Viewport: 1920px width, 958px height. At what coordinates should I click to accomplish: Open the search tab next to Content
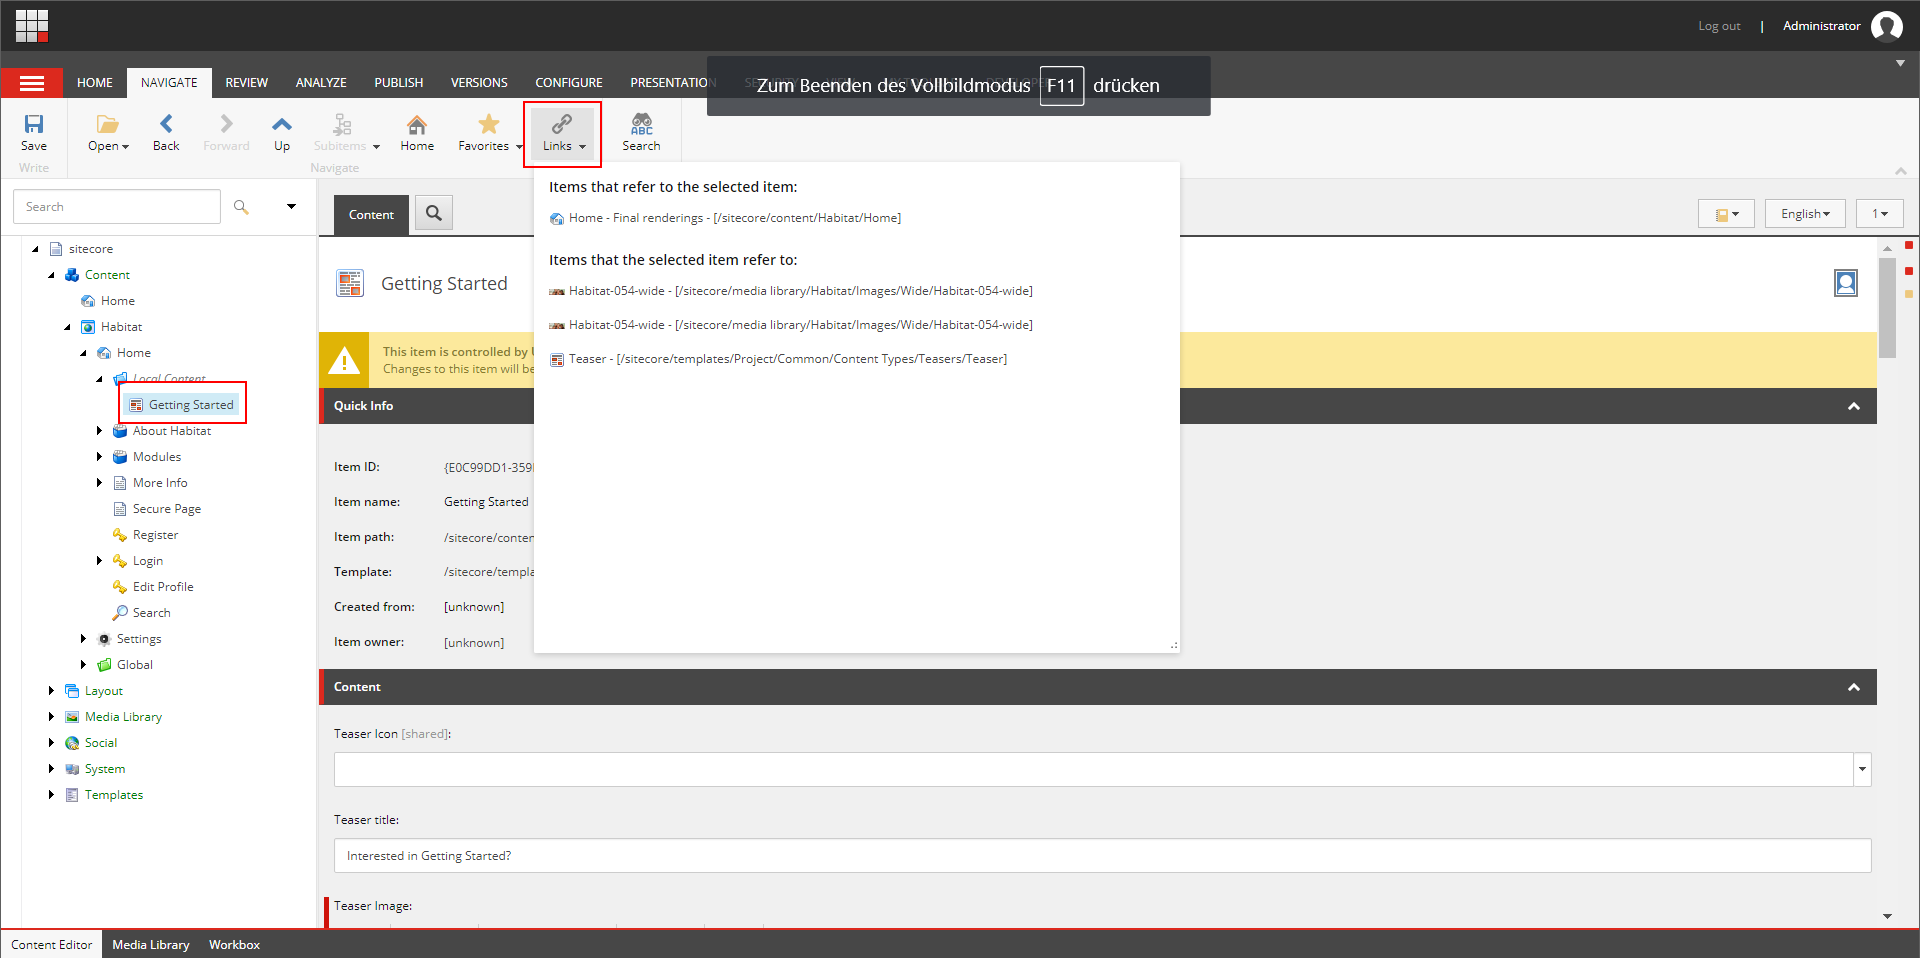[434, 213]
